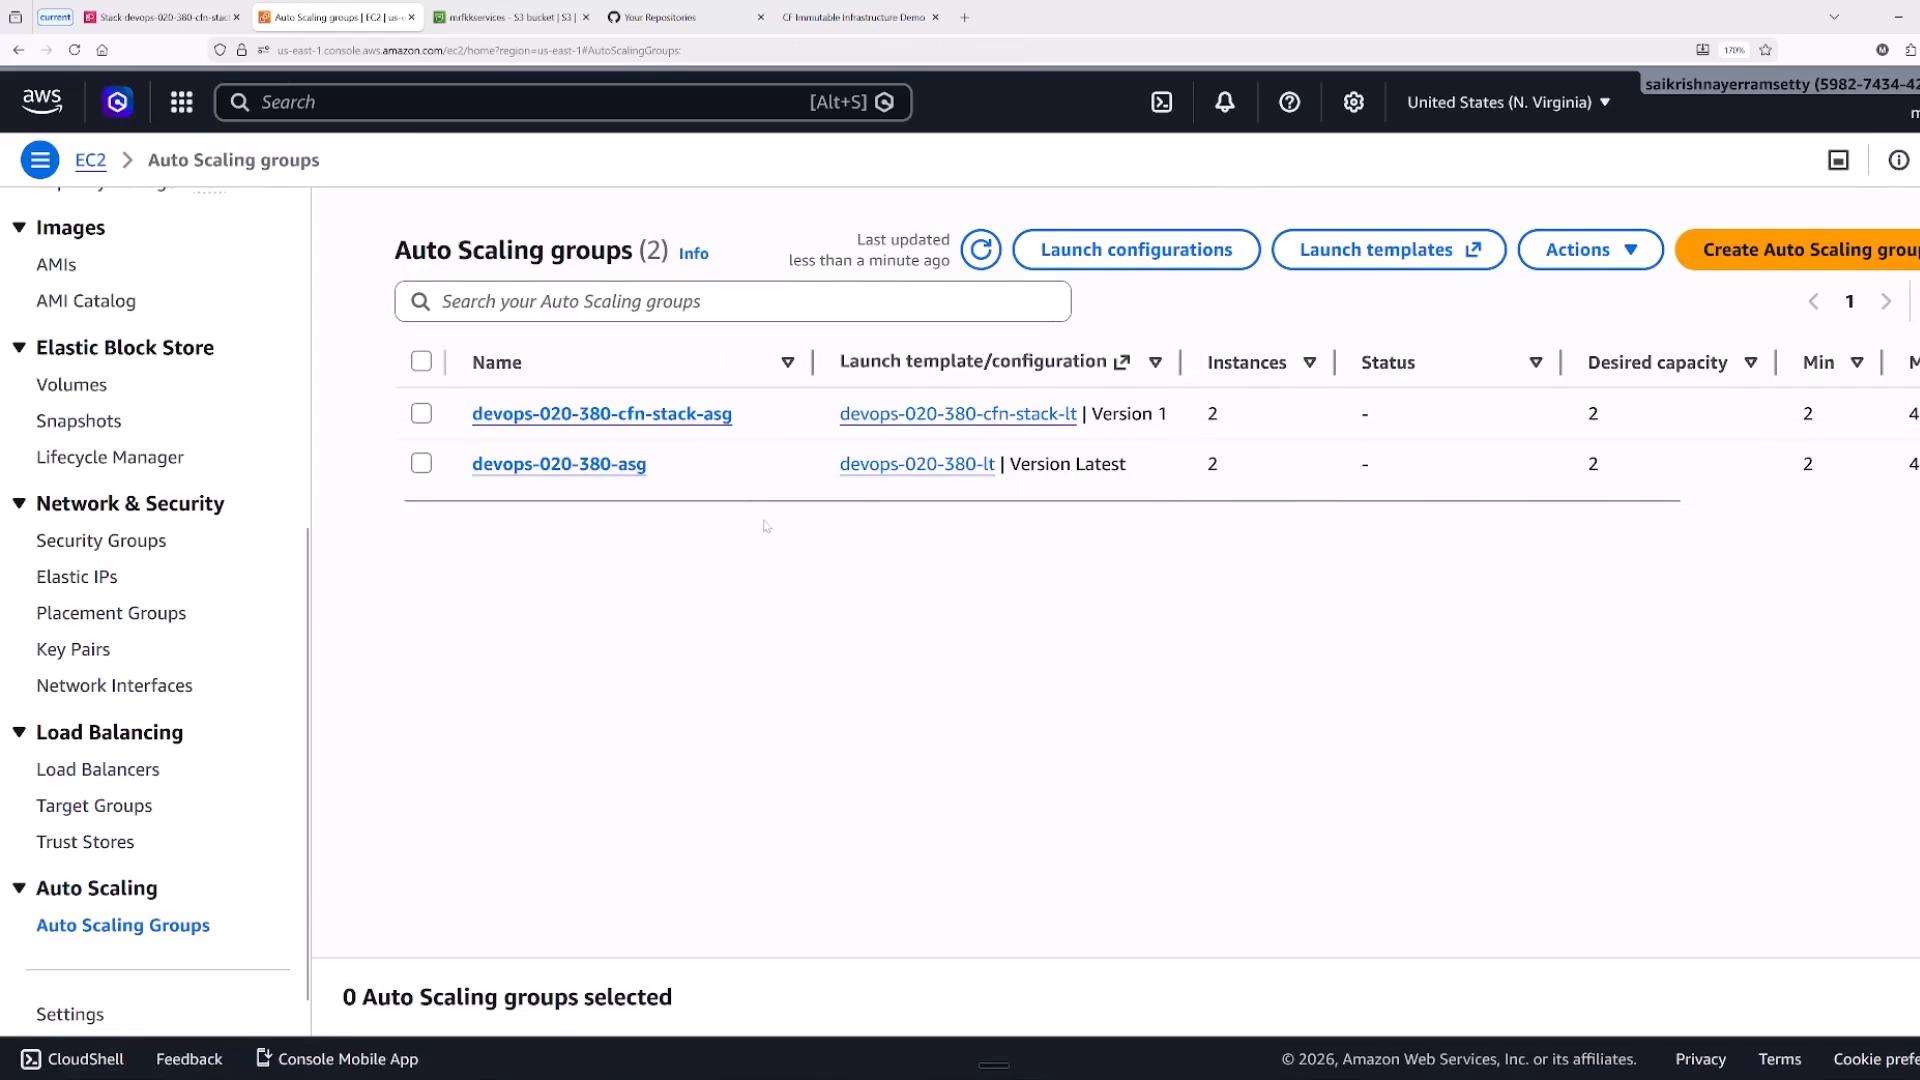Image resolution: width=1920 pixels, height=1080 pixels.
Task: Click Launch configurations button
Action: pyautogui.click(x=1136, y=250)
